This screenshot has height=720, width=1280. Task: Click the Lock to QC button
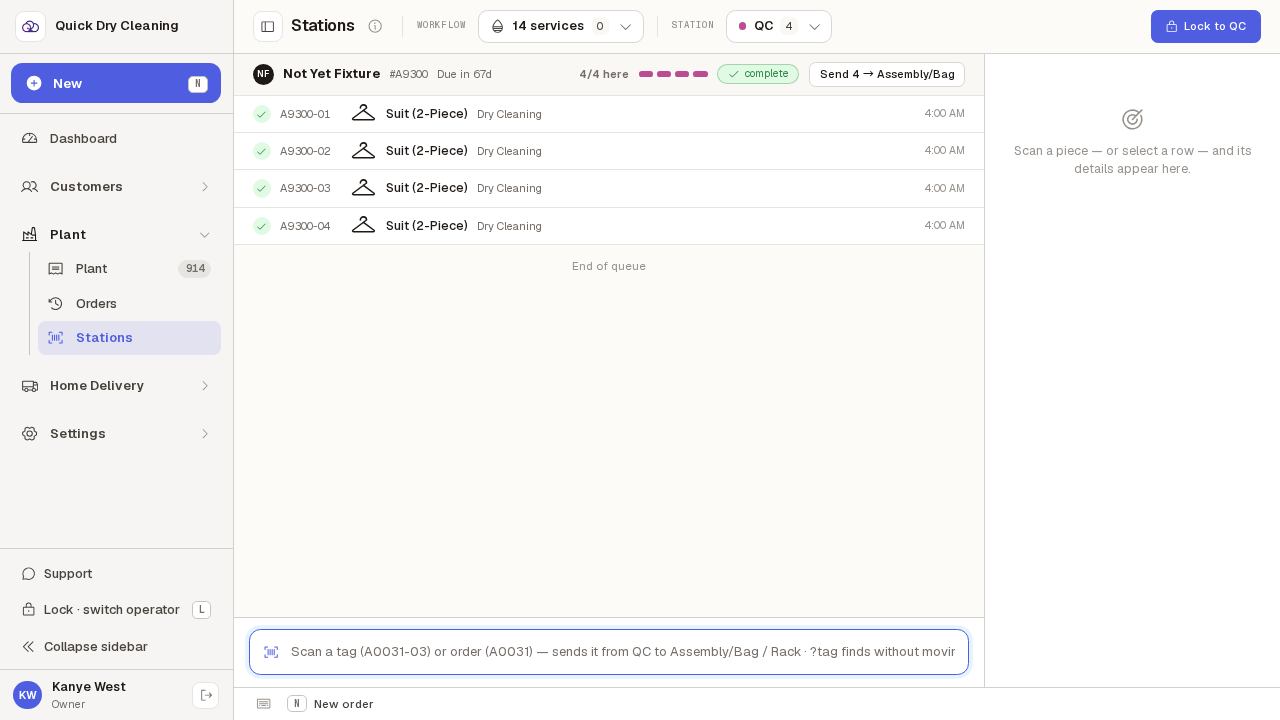[1206, 26]
